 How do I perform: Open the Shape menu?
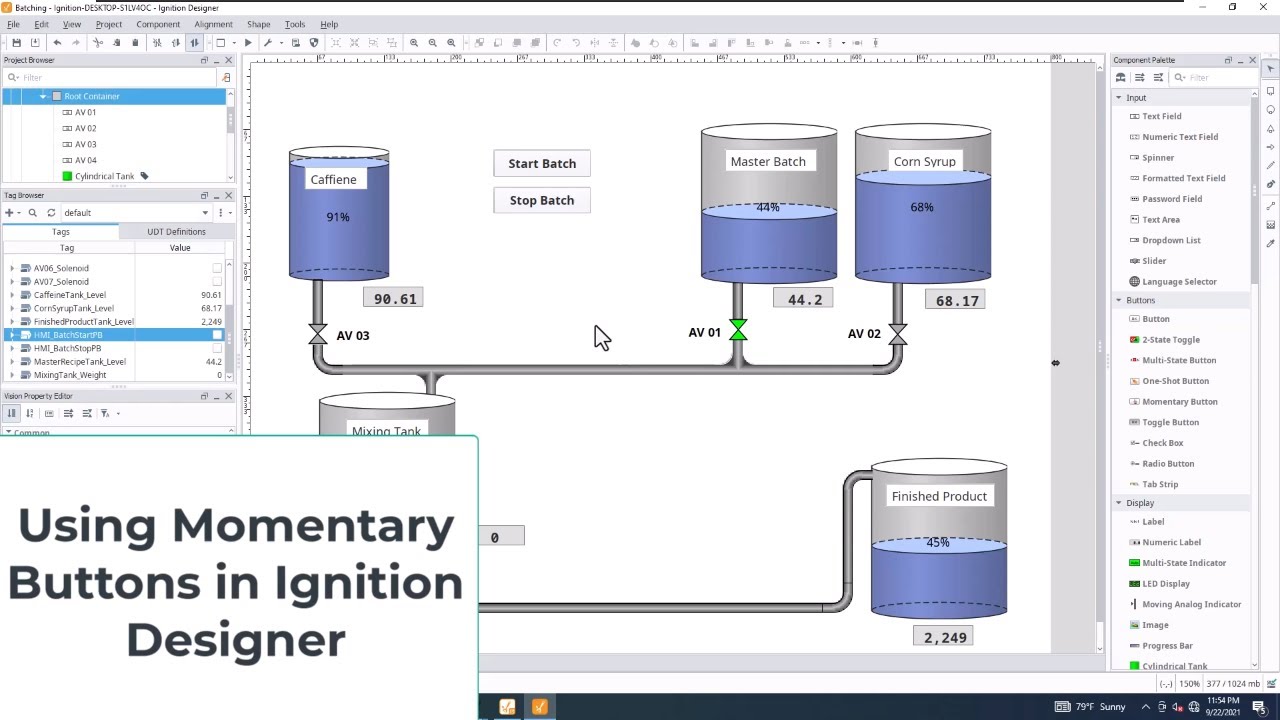pos(258,24)
